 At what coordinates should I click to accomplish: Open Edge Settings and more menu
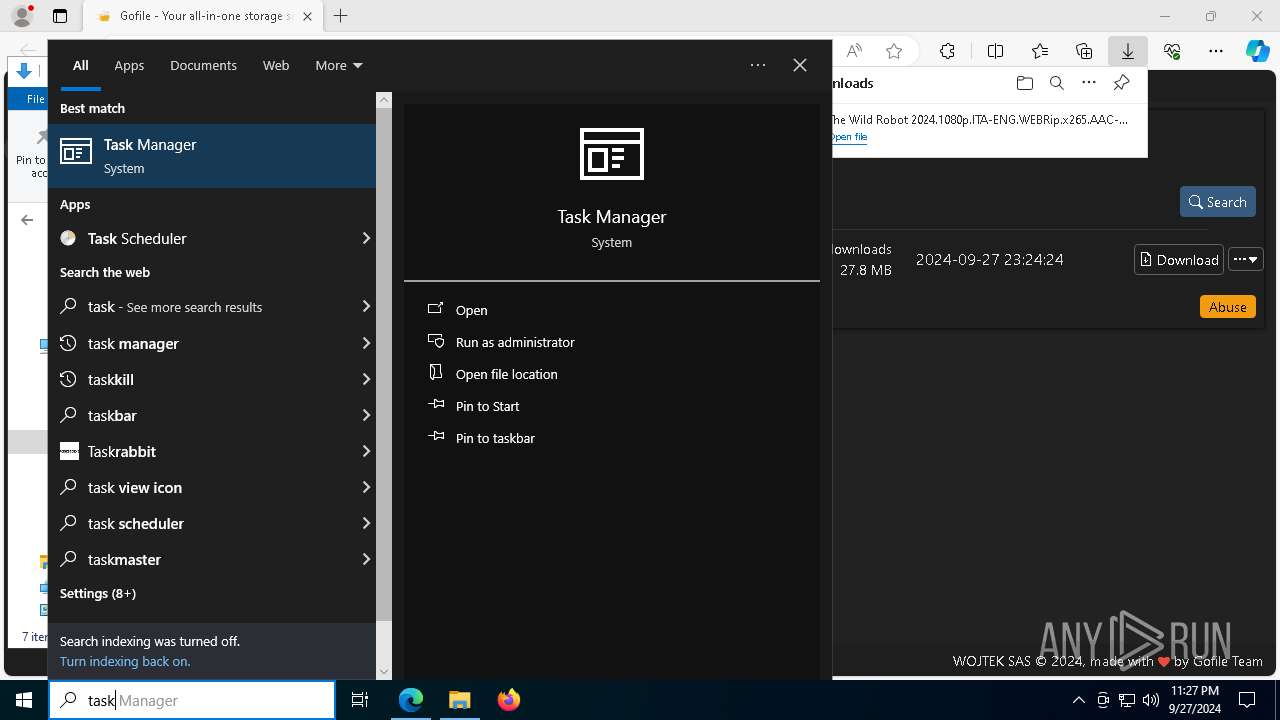tap(1216, 51)
